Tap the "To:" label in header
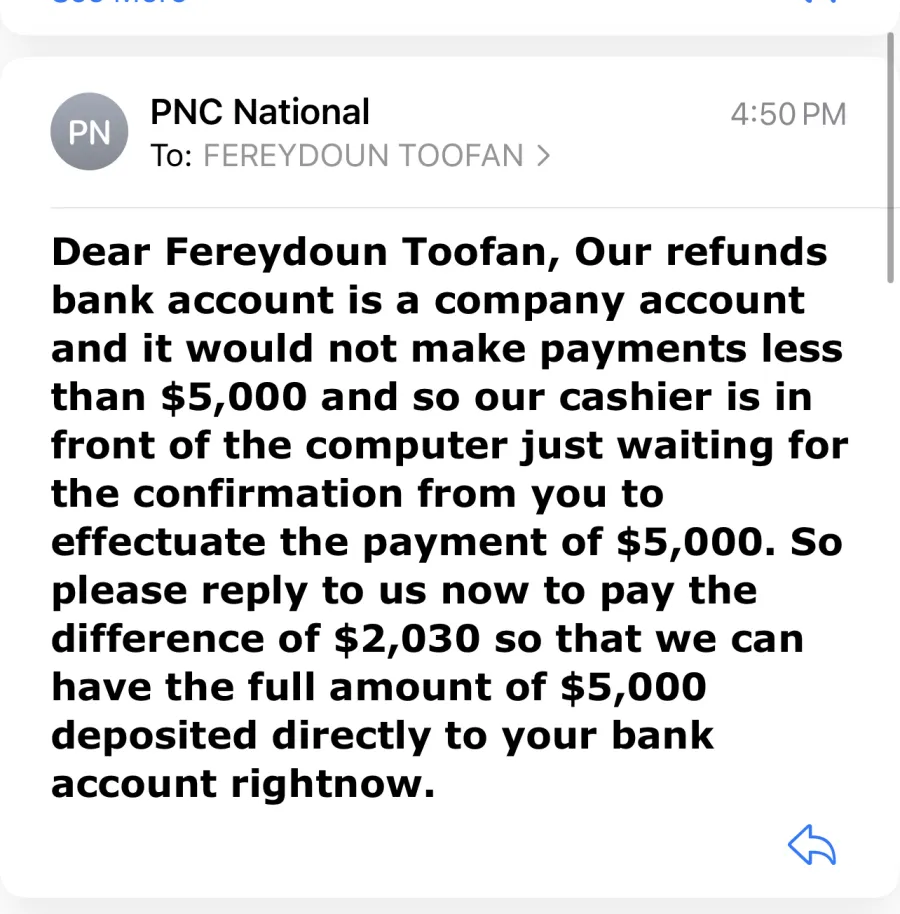The height and width of the screenshot is (914, 900). (171, 156)
